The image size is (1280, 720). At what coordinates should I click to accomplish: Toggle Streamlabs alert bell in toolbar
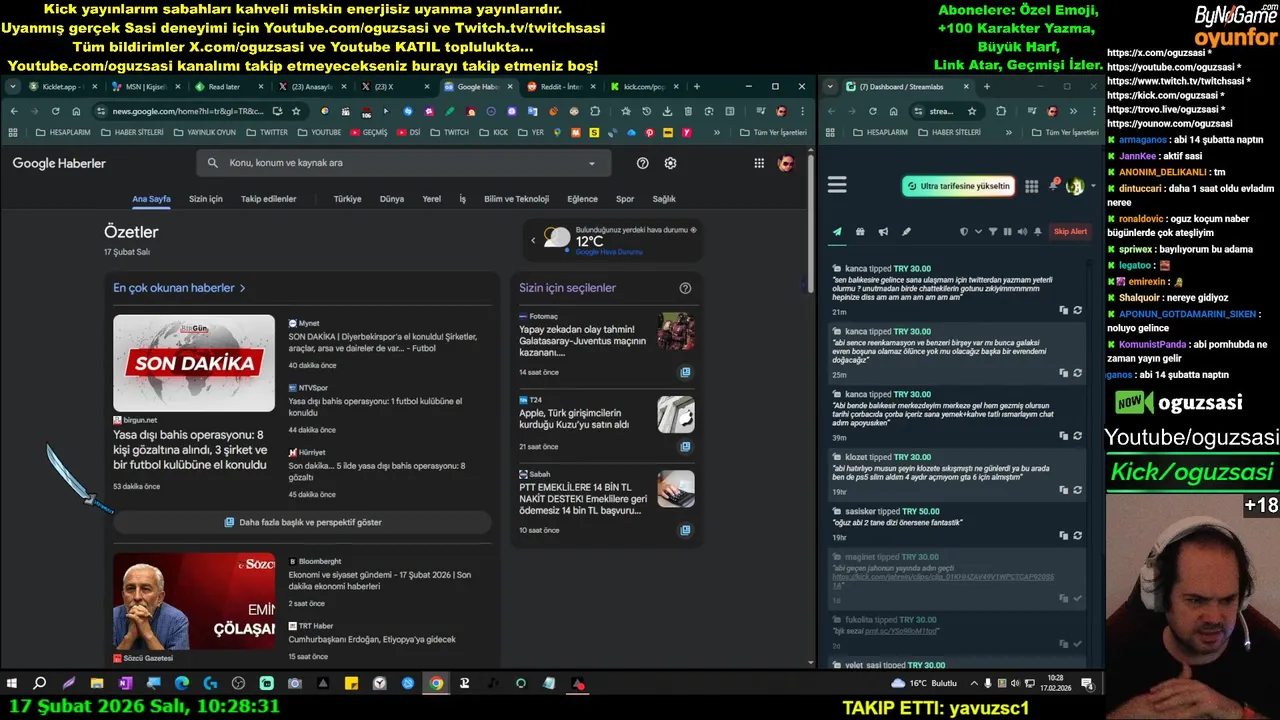(1038, 231)
